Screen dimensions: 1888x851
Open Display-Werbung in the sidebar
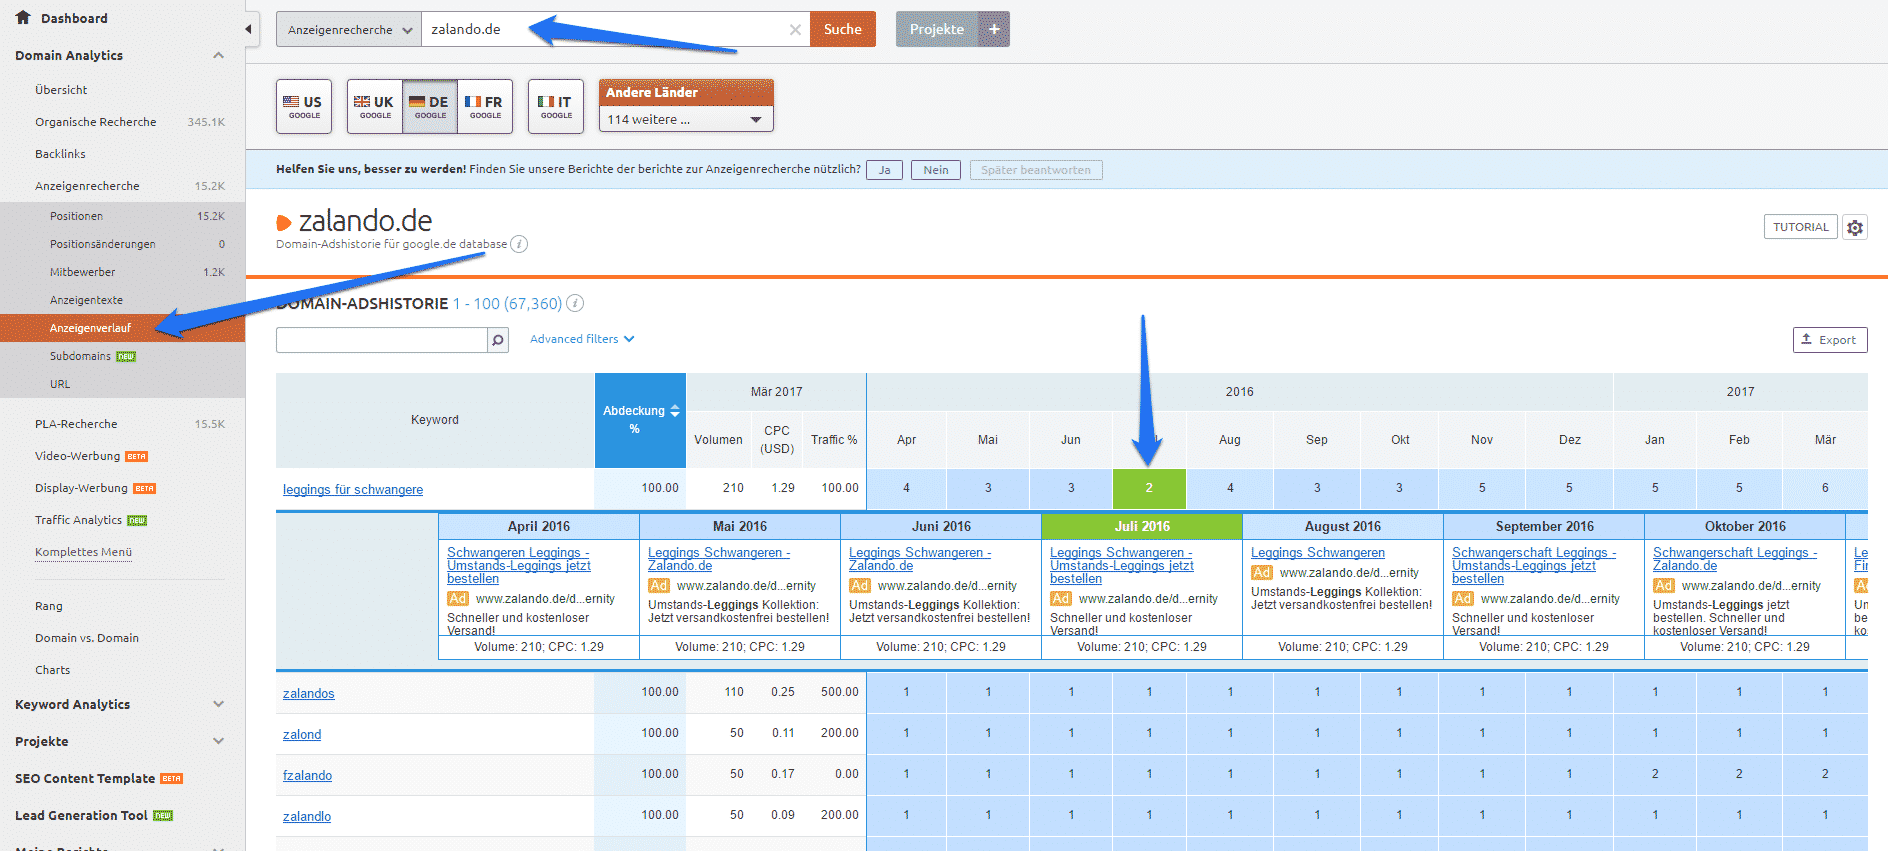(82, 488)
